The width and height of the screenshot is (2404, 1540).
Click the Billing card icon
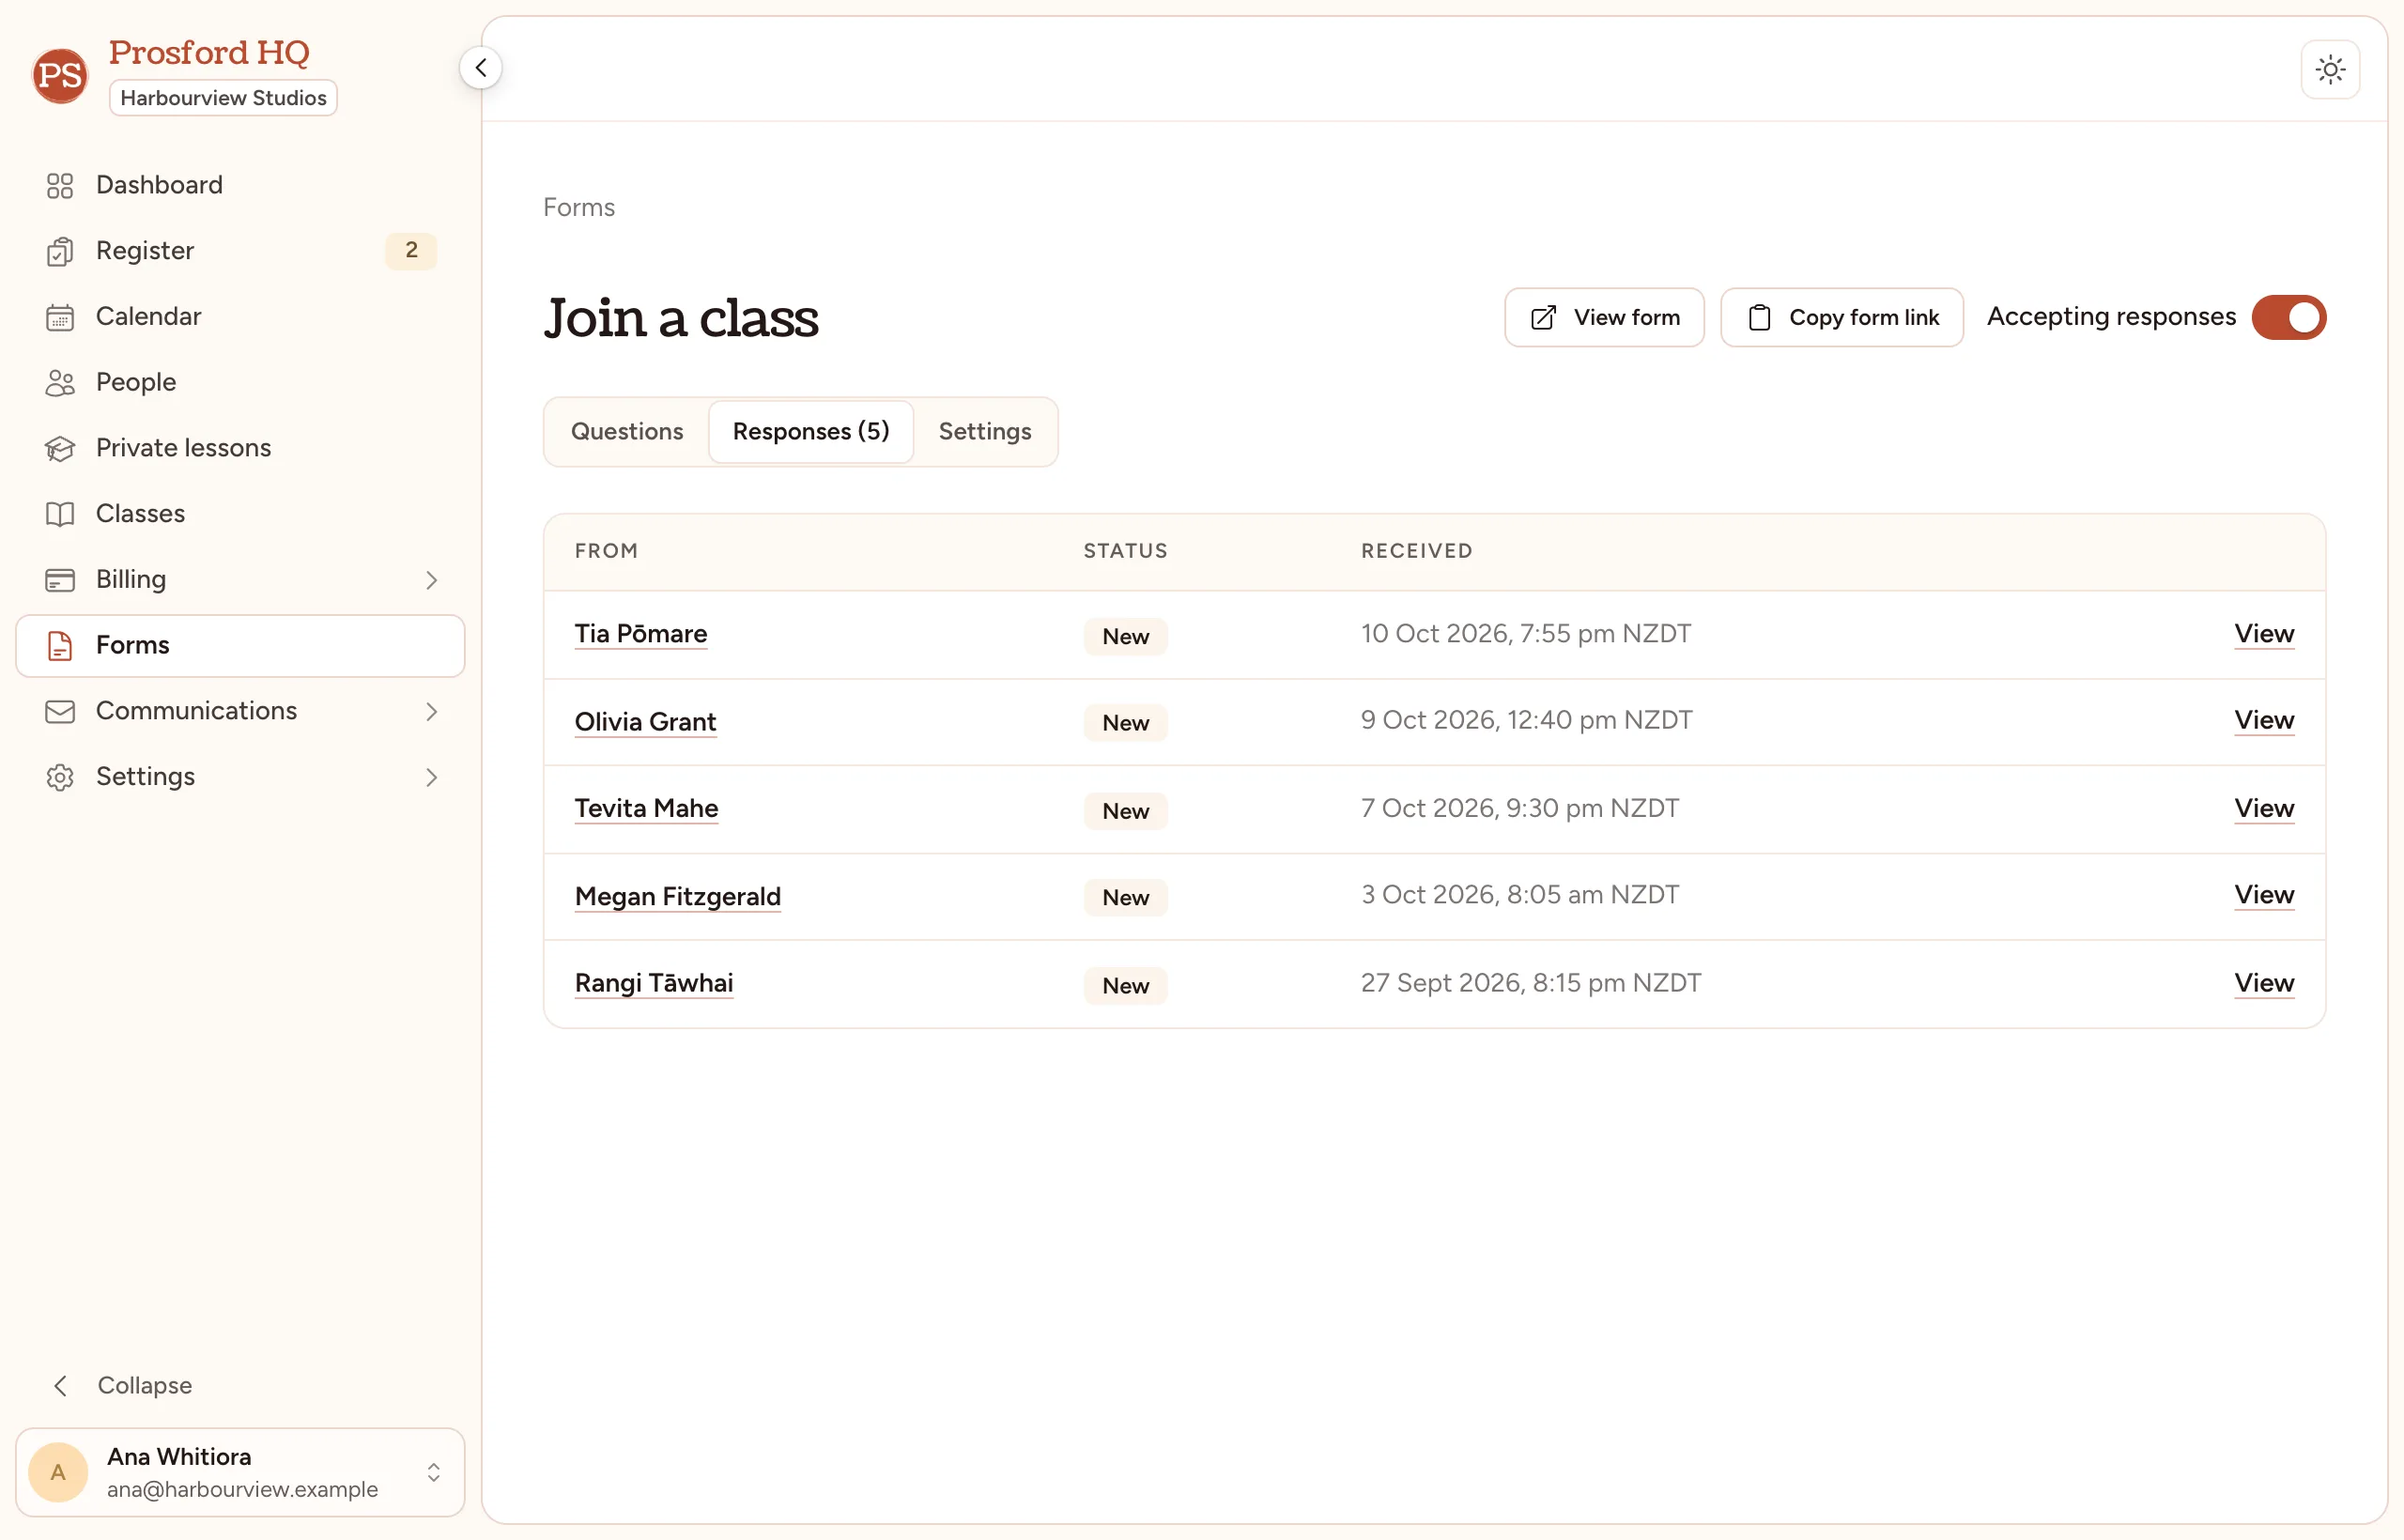pos(60,580)
